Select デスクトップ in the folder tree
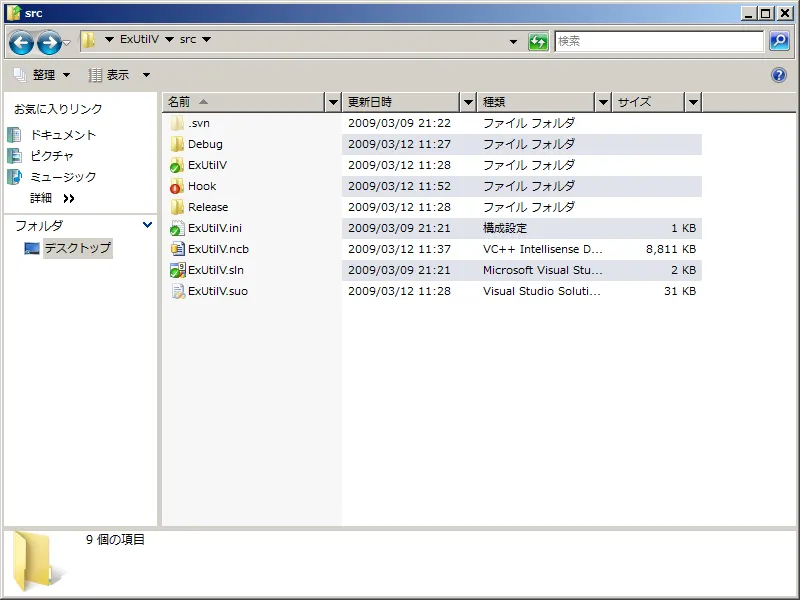 [77, 248]
